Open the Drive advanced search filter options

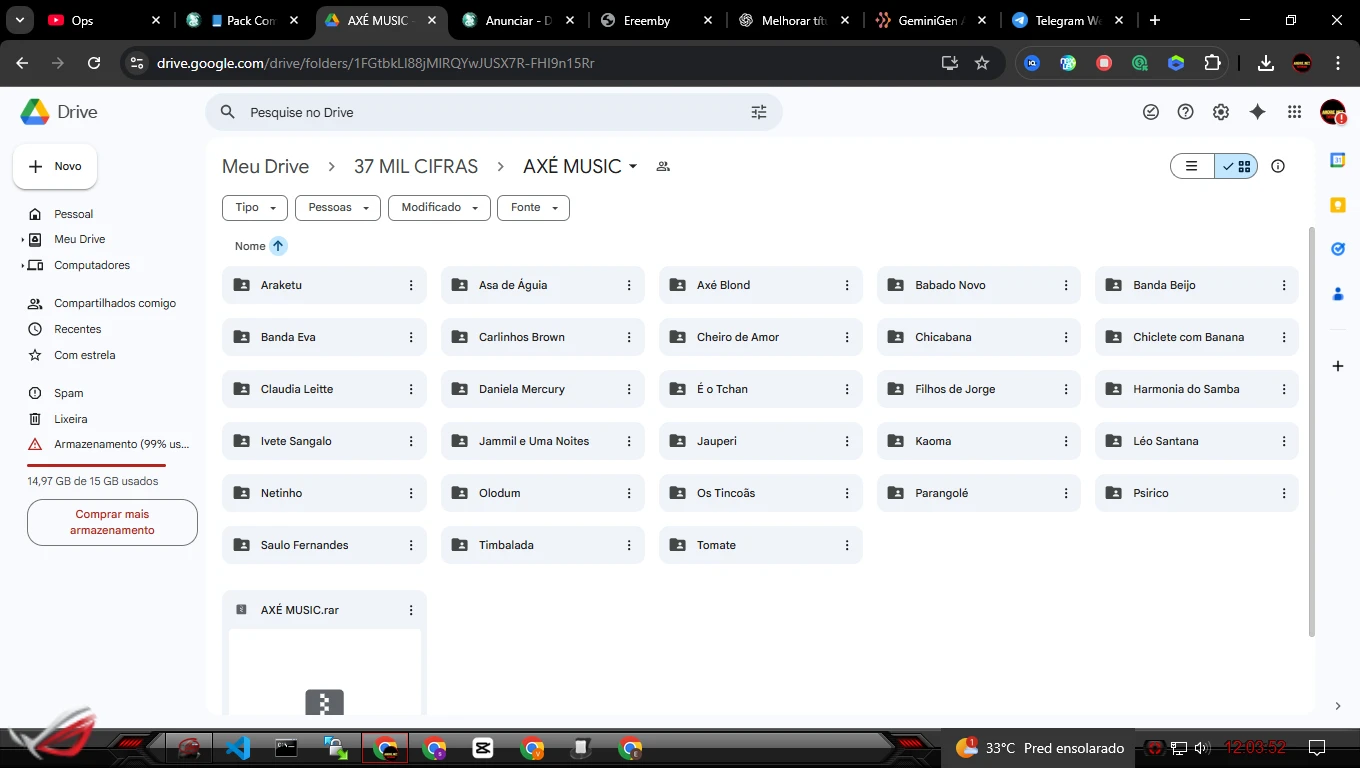coord(758,112)
